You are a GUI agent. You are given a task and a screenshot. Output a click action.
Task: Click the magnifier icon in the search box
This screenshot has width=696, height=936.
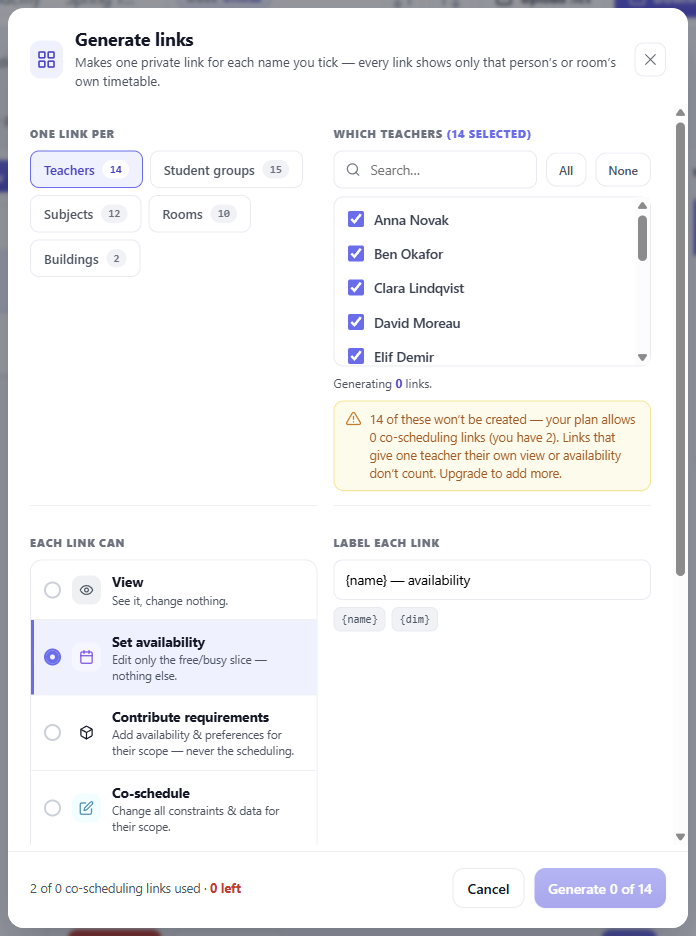point(353,170)
